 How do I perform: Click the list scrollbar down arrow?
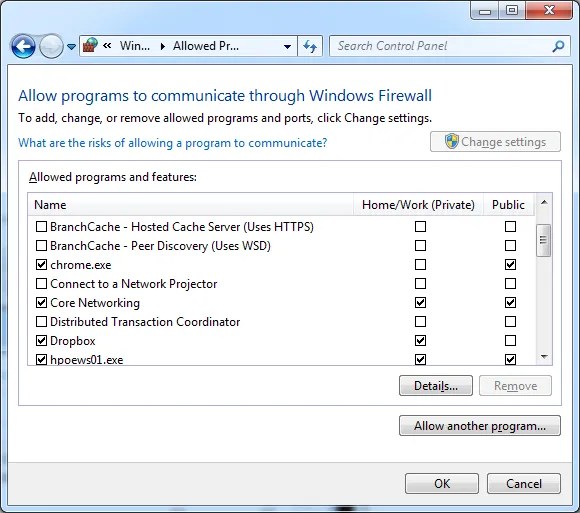coord(544,357)
